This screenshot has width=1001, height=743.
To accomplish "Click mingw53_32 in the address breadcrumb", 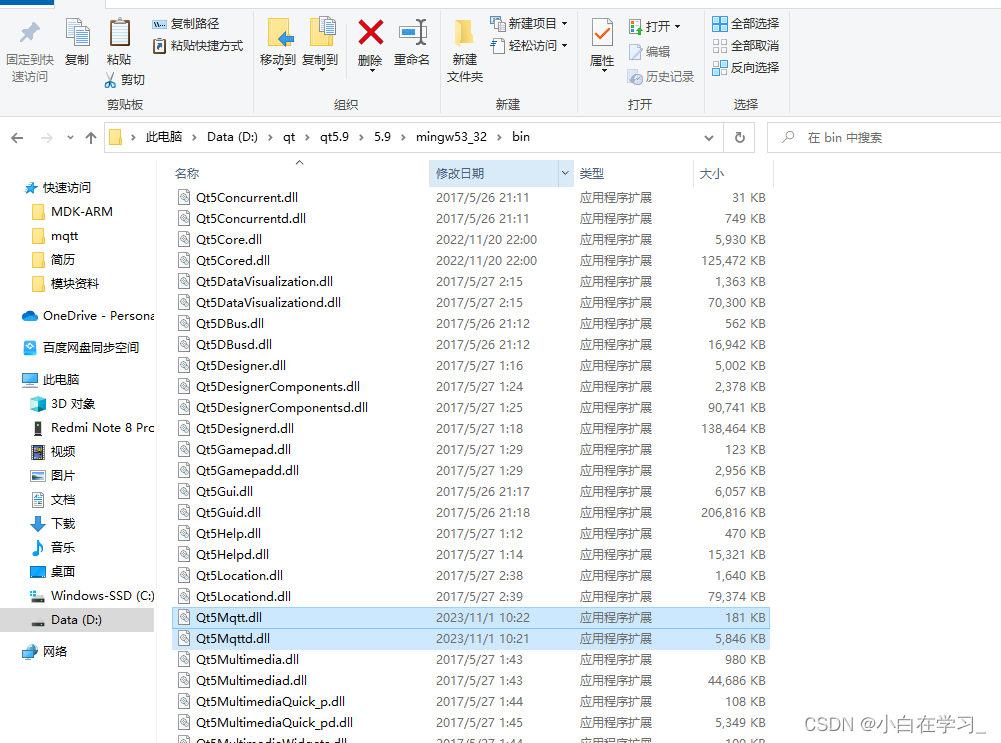I will point(451,137).
